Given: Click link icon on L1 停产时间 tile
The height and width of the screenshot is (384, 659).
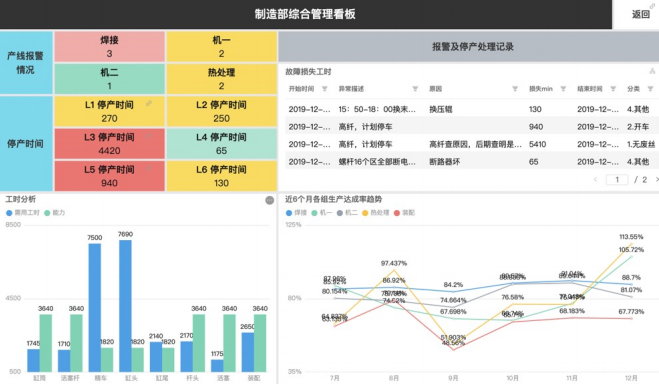Looking at the screenshot, I should 149,103.
